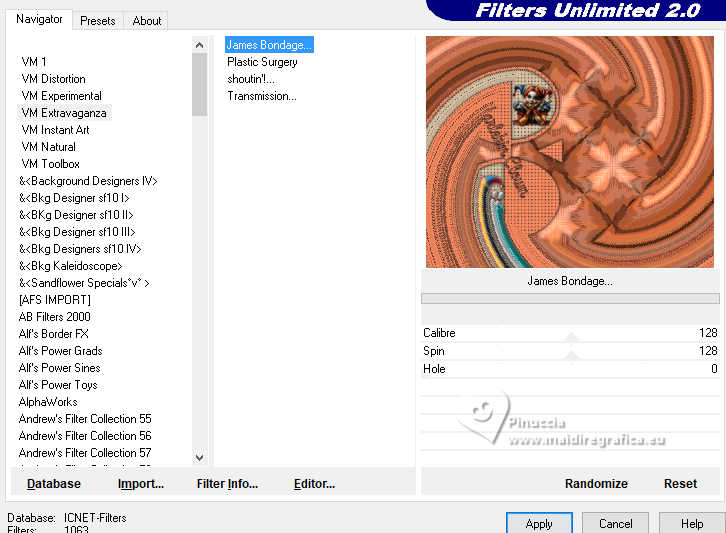Open the Help button
This screenshot has width=726, height=533.
pyautogui.click(x=692, y=524)
